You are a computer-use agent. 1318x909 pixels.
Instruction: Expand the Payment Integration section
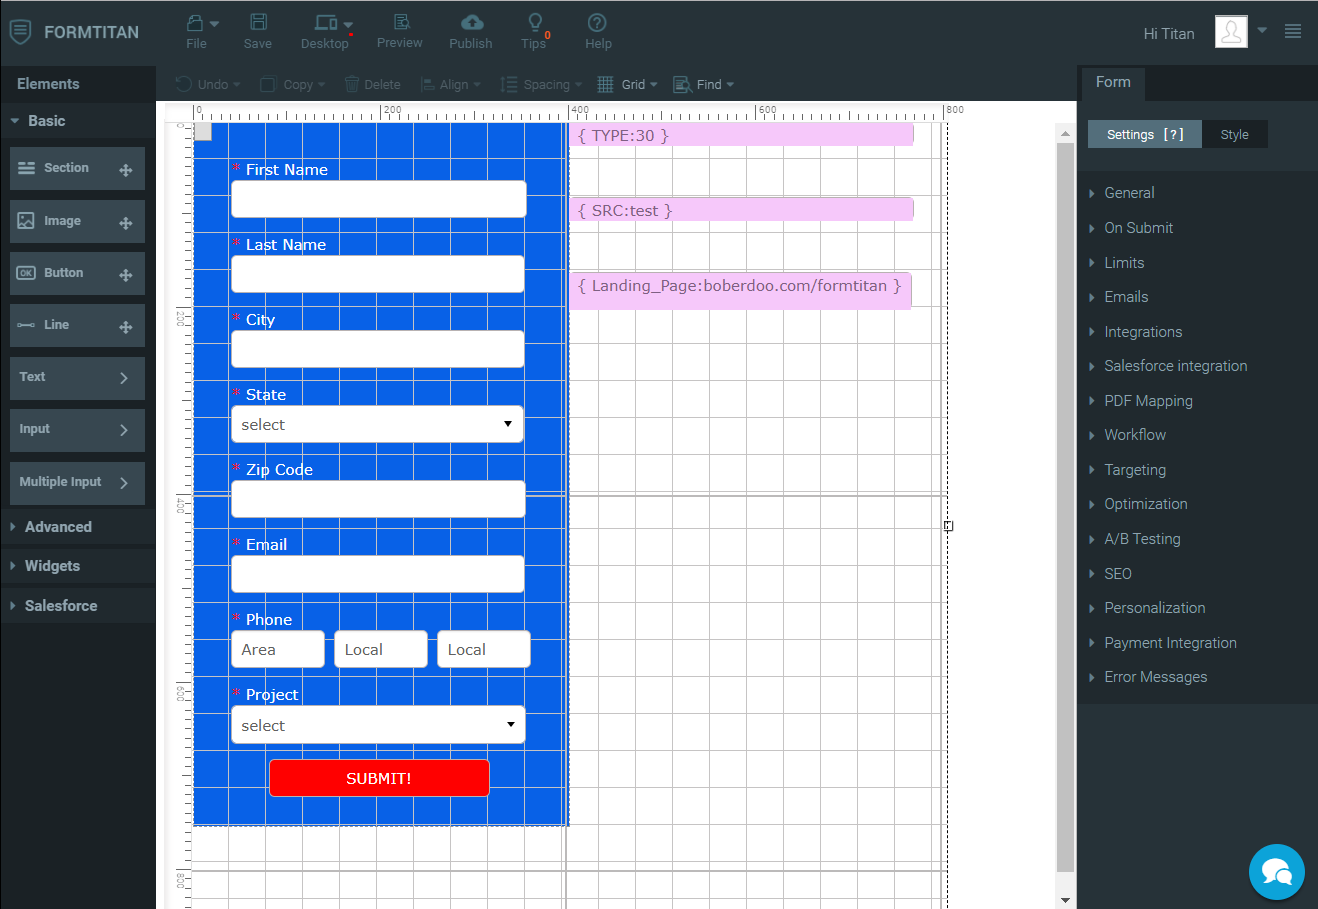(x=1170, y=643)
